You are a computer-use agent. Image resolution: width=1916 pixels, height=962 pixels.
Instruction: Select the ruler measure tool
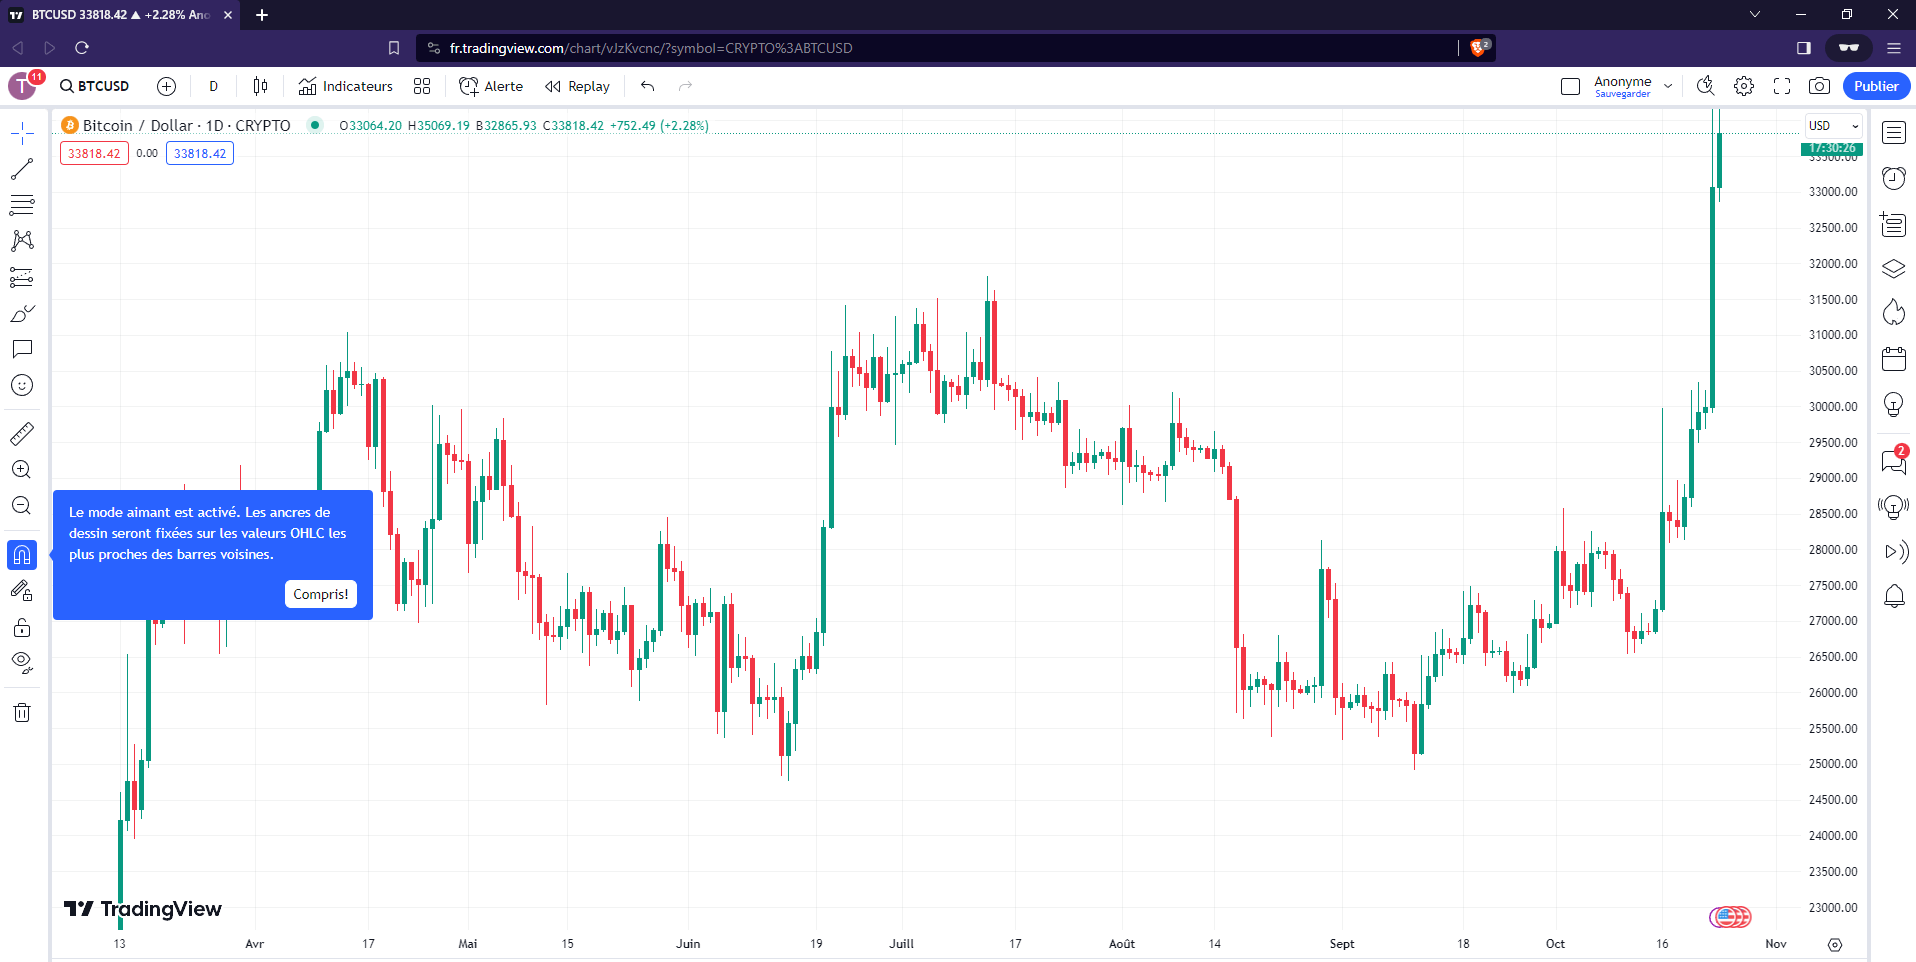[x=22, y=433]
